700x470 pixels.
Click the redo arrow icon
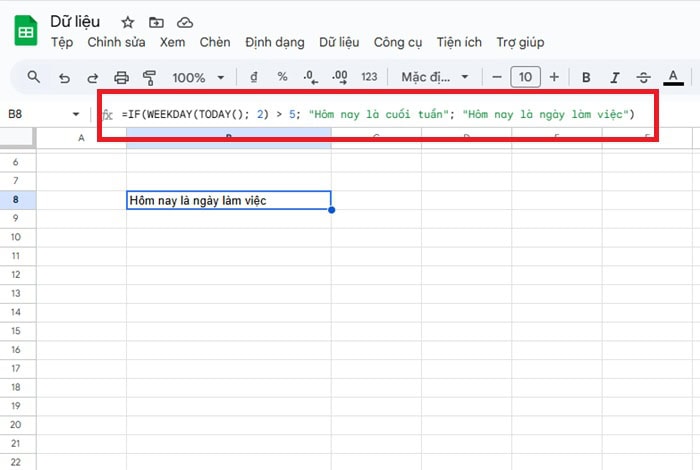pos(93,77)
